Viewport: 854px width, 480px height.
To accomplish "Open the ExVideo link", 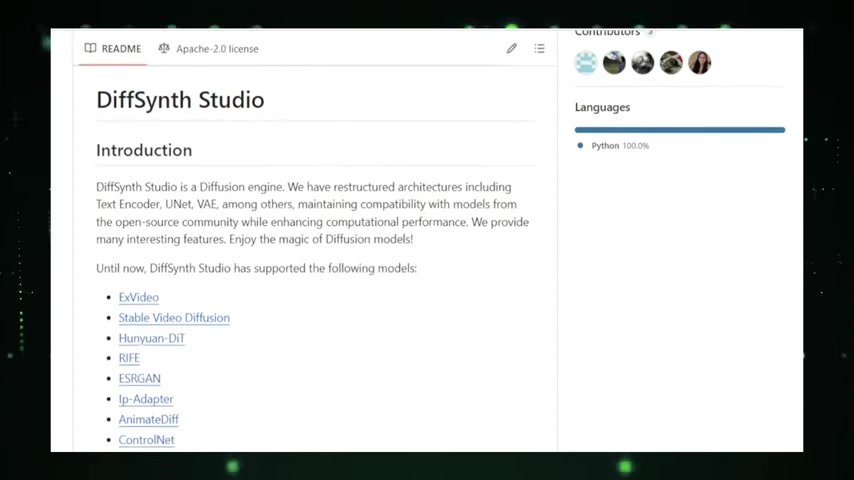I will coord(139,297).
